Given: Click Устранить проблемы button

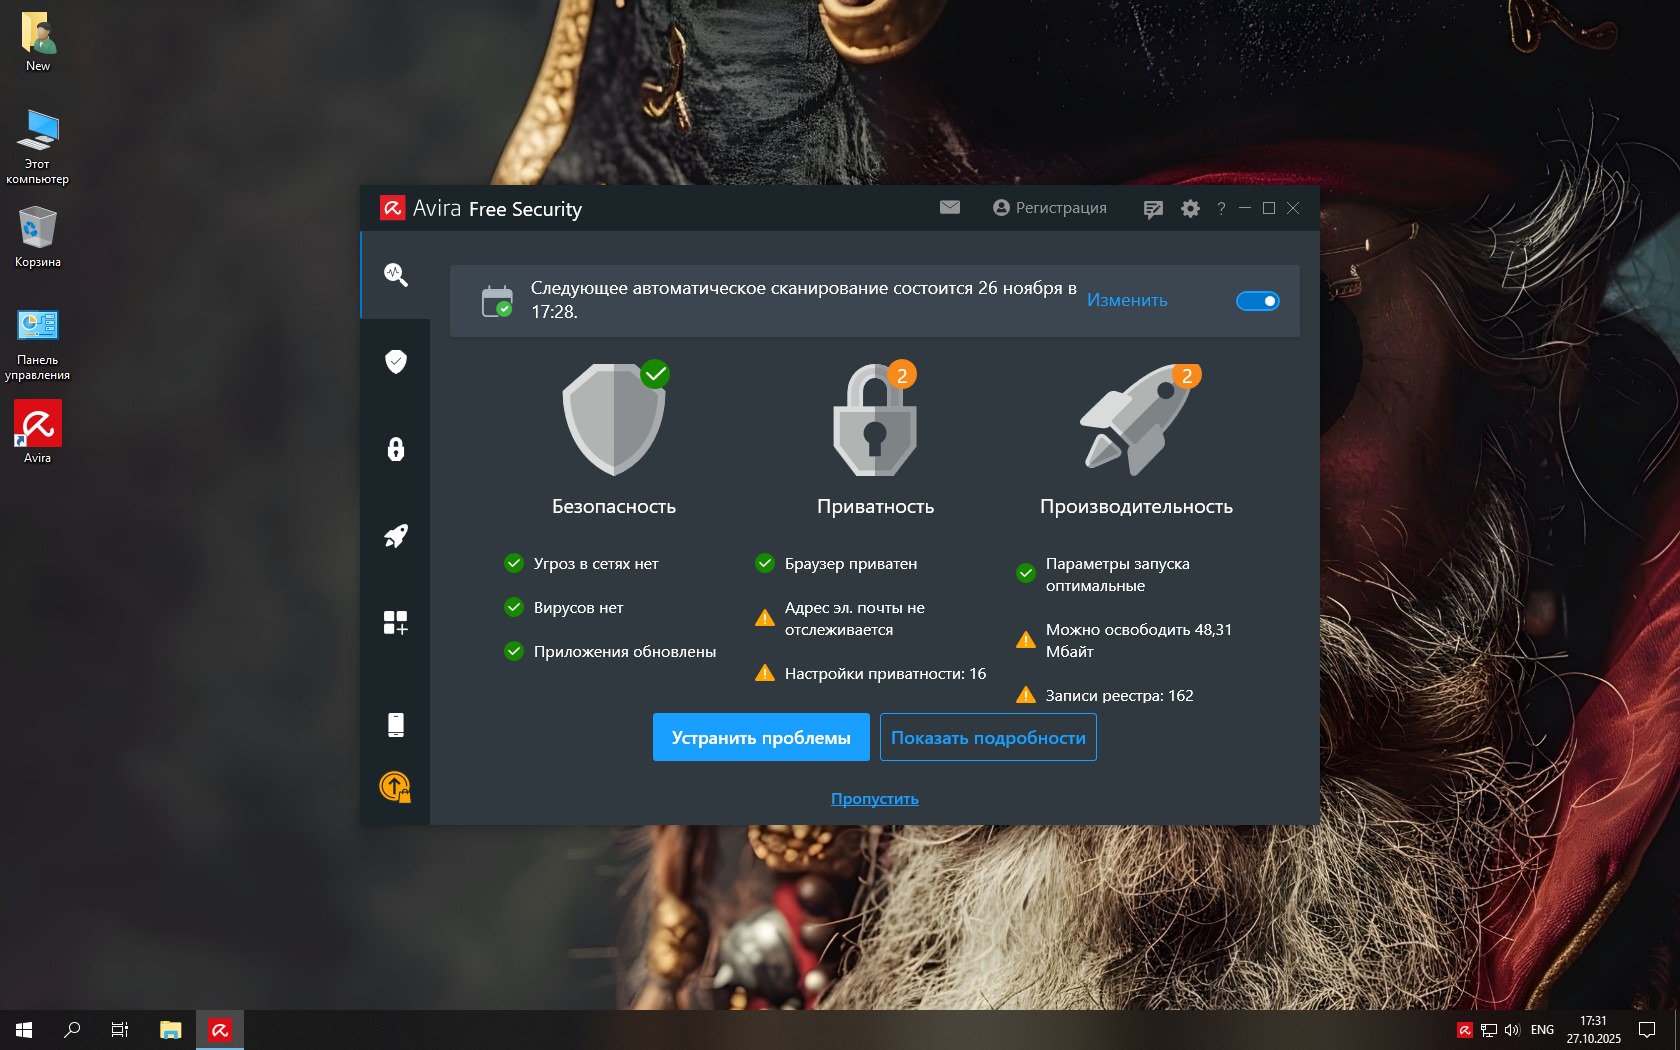Looking at the screenshot, I should pyautogui.click(x=761, y=737).
